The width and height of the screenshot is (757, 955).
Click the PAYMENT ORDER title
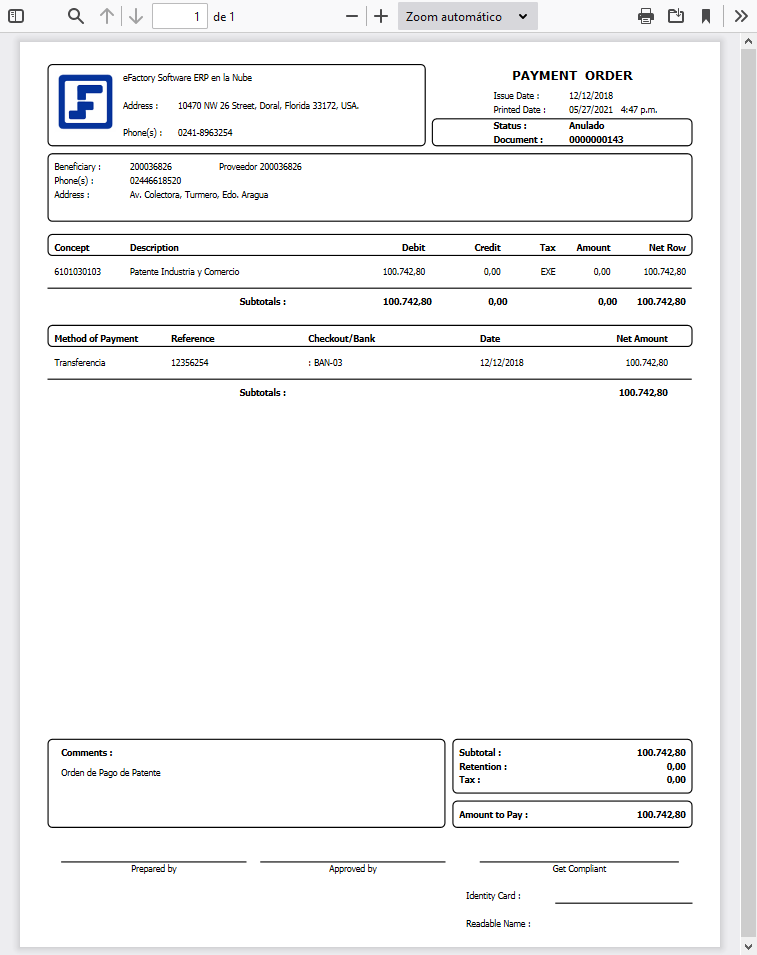pyautogui.click(x=572, y=76)
